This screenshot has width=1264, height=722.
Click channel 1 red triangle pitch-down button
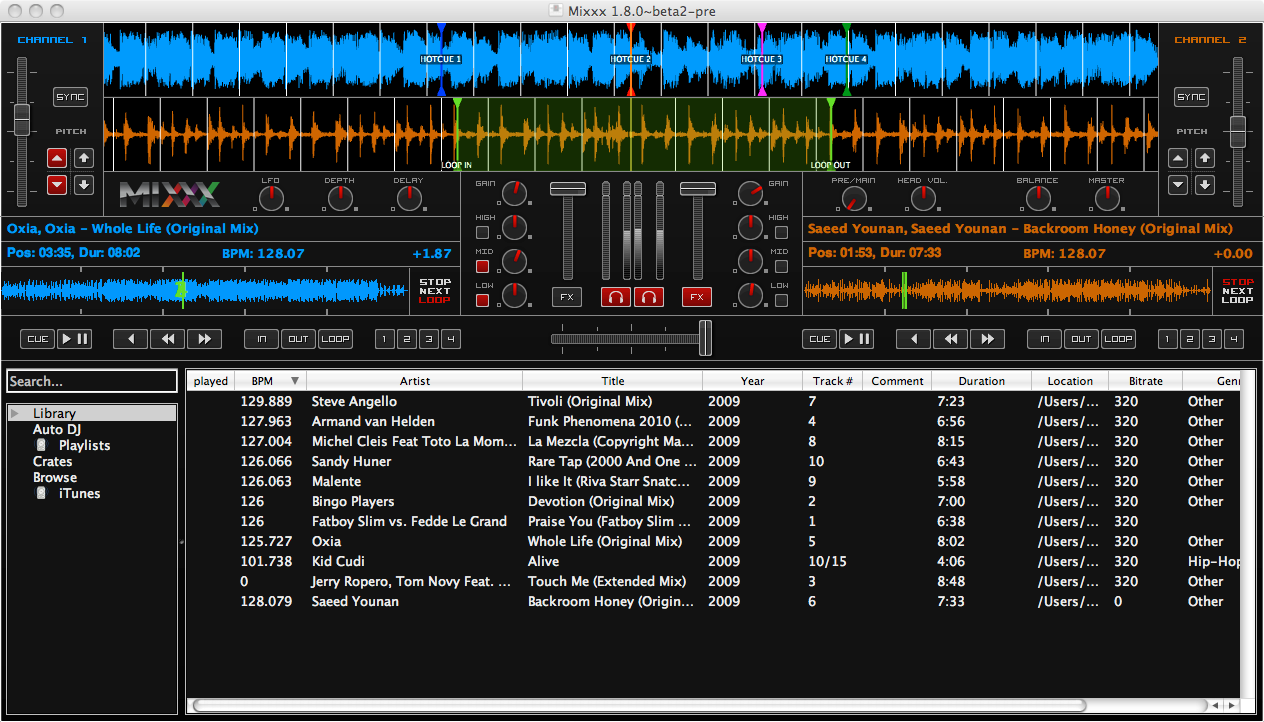[57, 184]
